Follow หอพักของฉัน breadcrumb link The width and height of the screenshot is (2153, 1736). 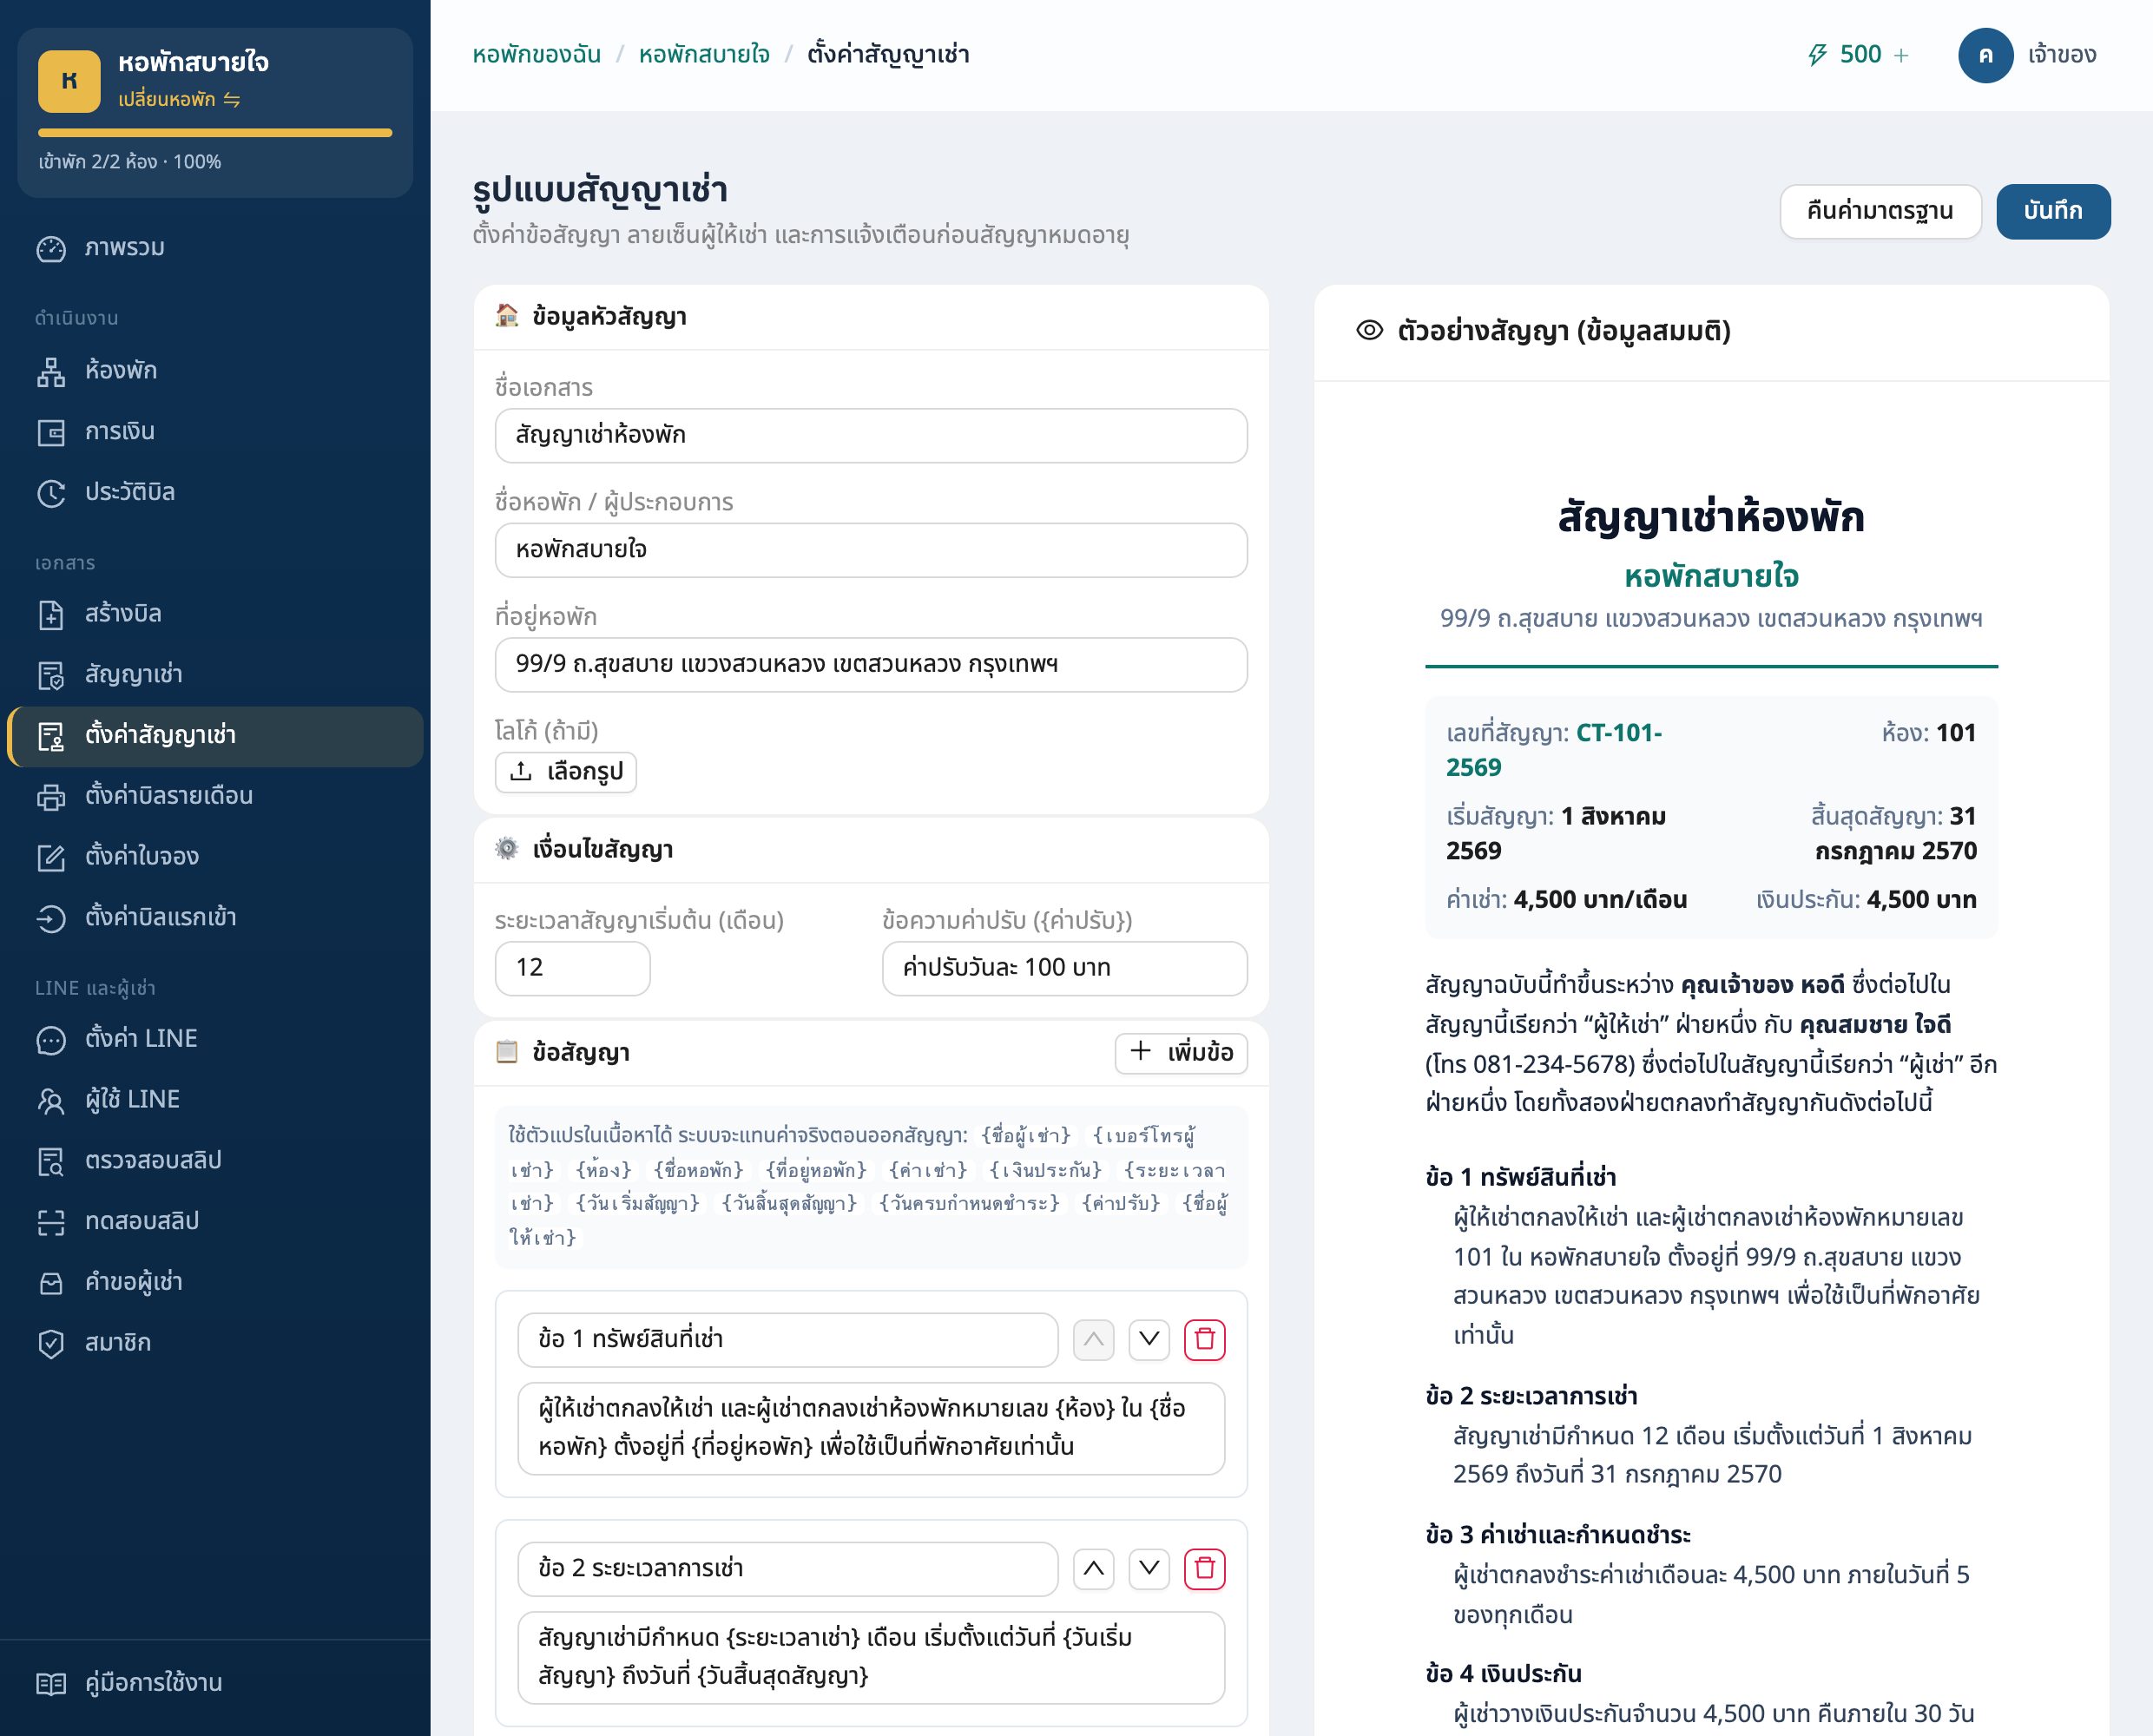[536, 54]
